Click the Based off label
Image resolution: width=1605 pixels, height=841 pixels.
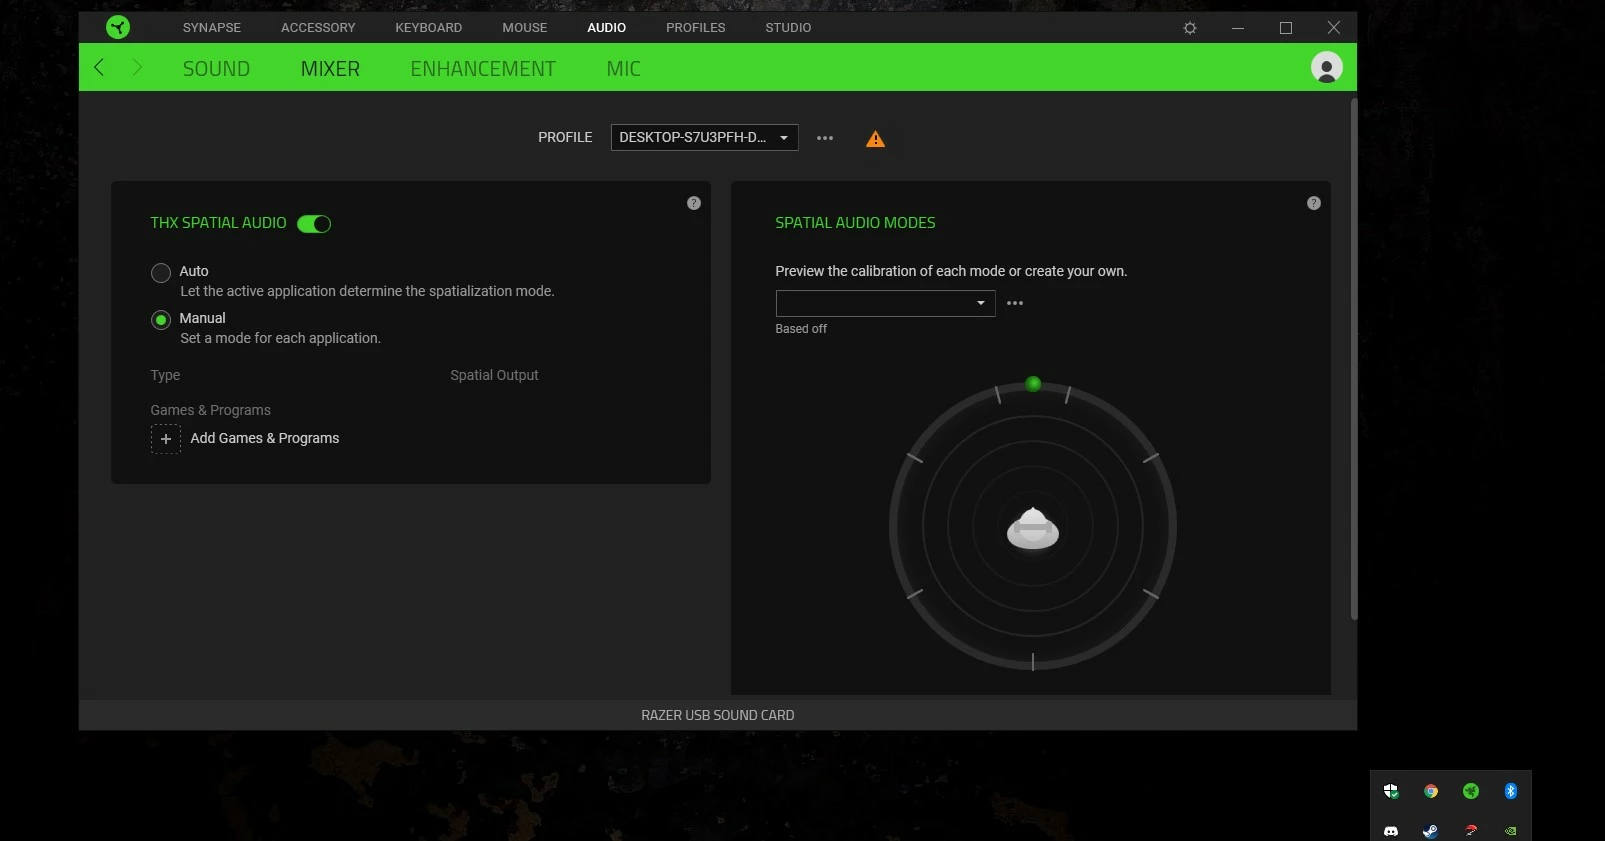tap(801, 329)
